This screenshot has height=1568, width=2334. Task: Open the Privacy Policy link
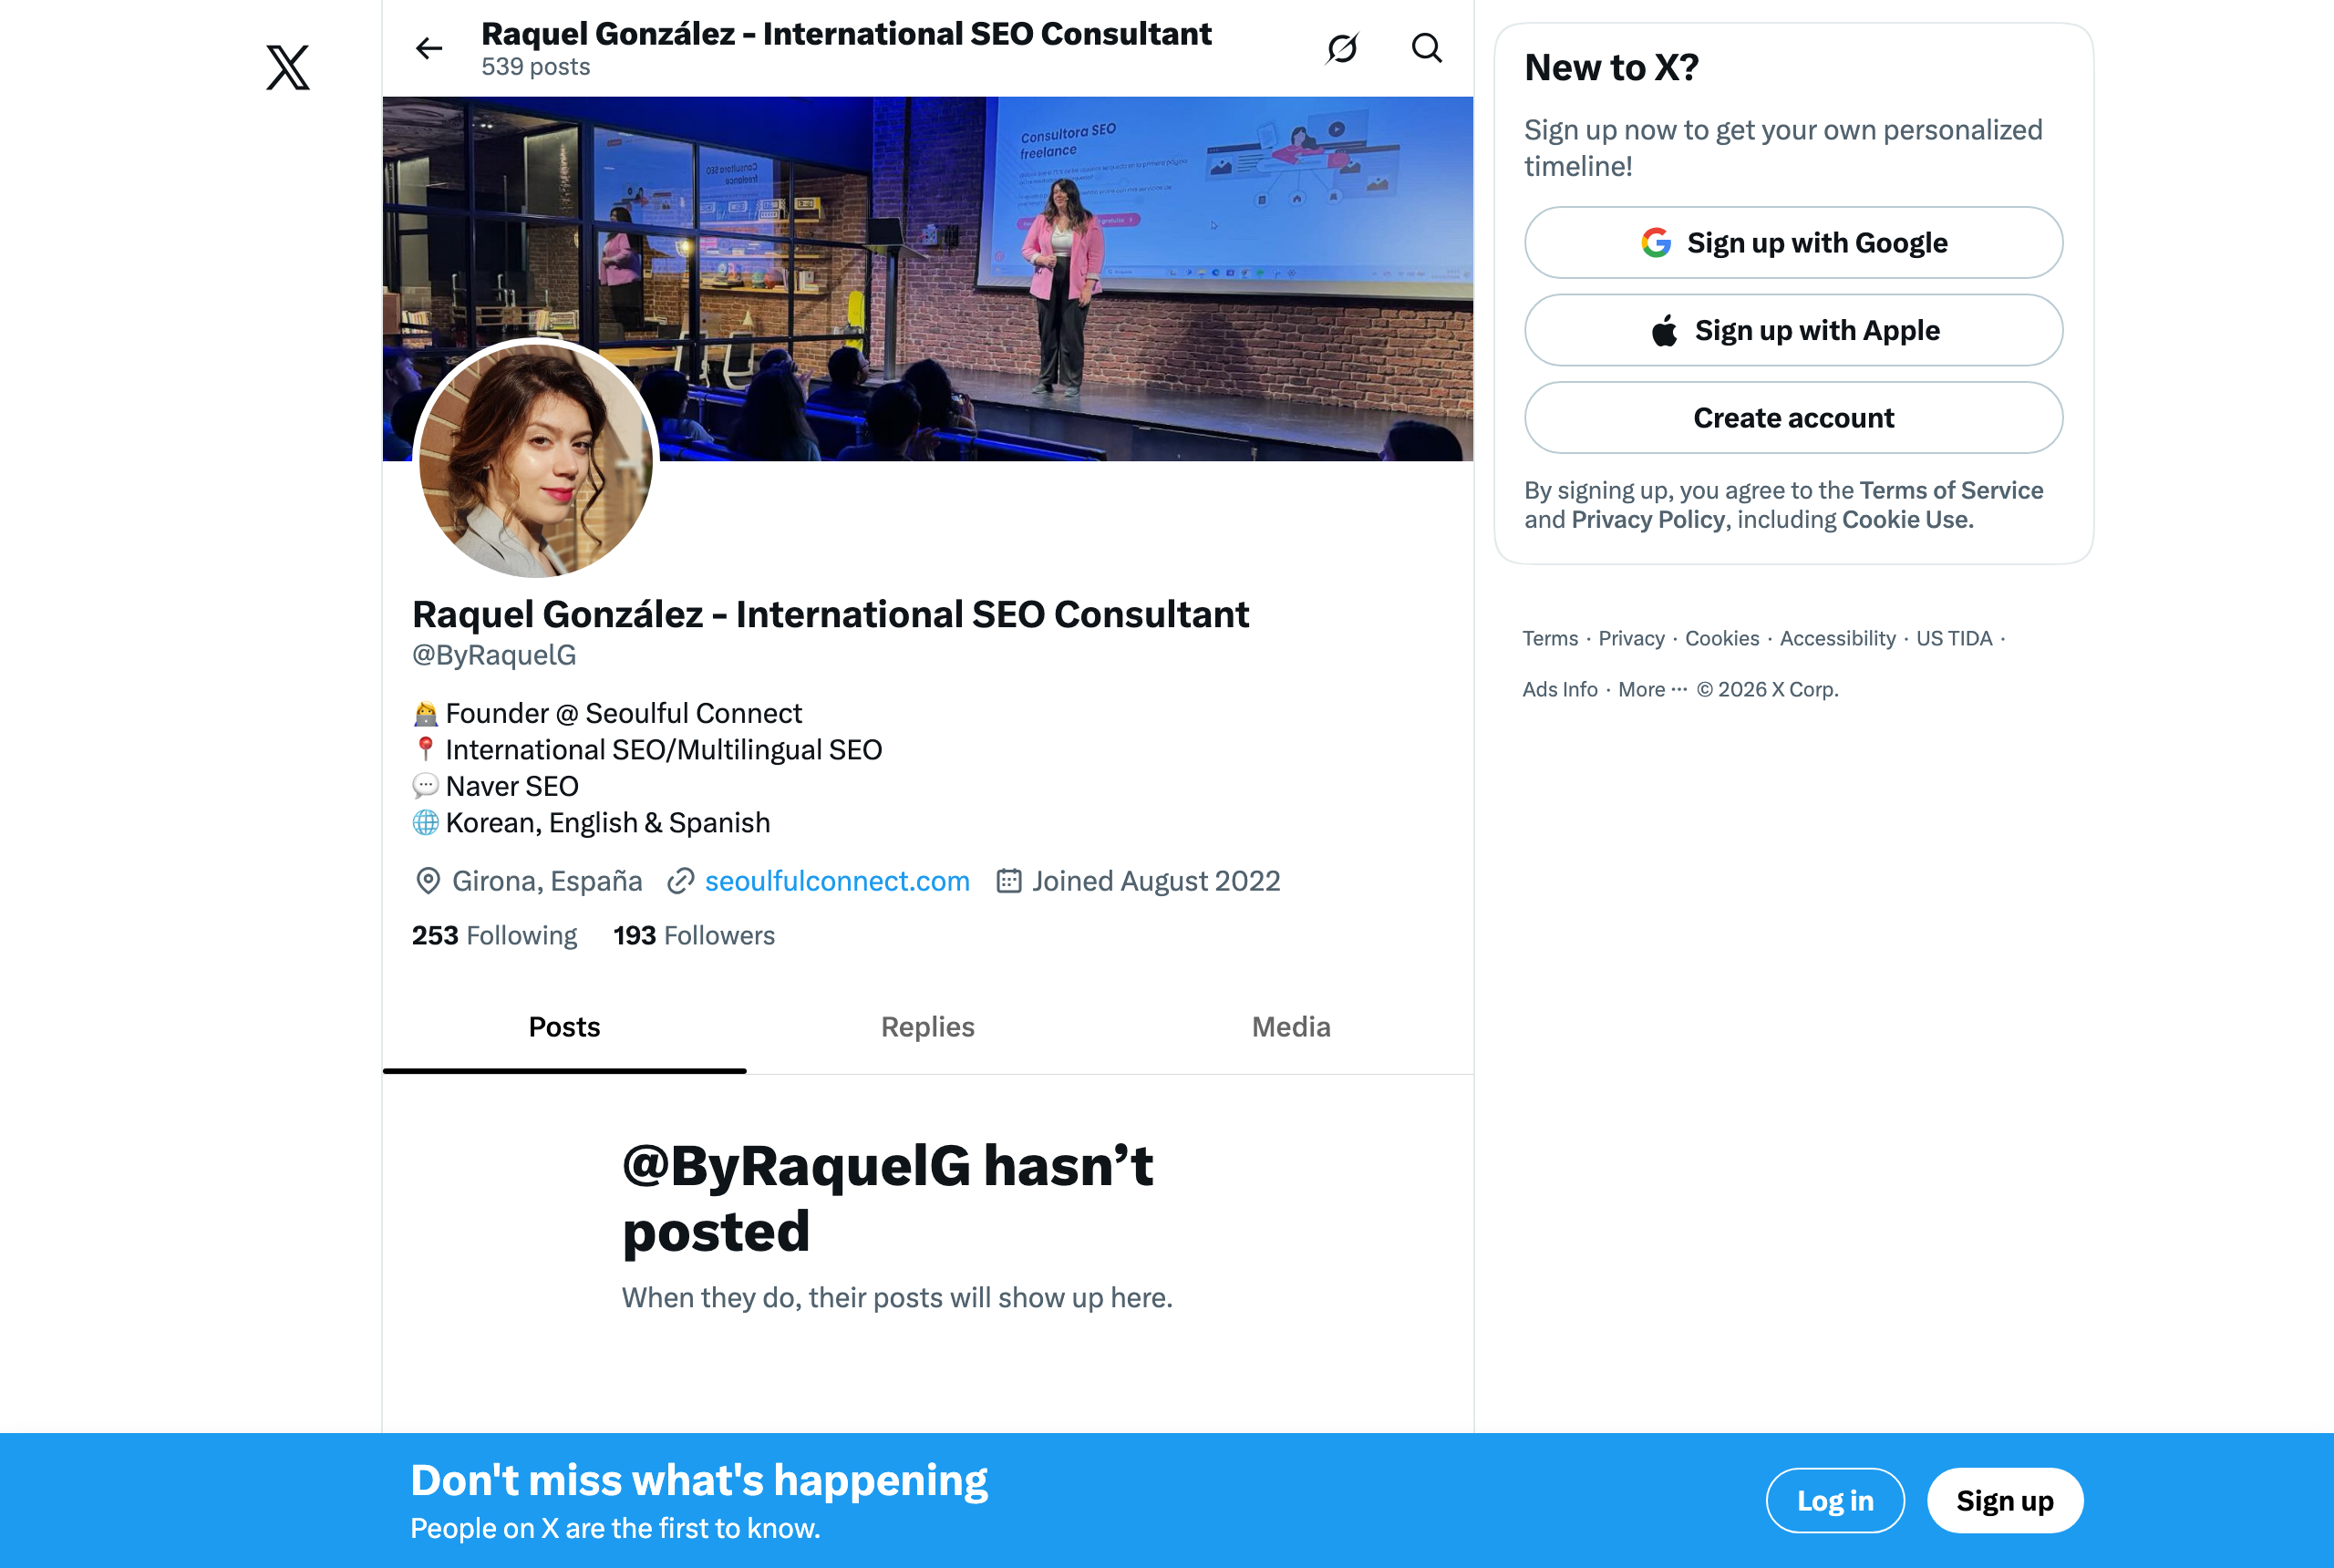[1648, 519]
